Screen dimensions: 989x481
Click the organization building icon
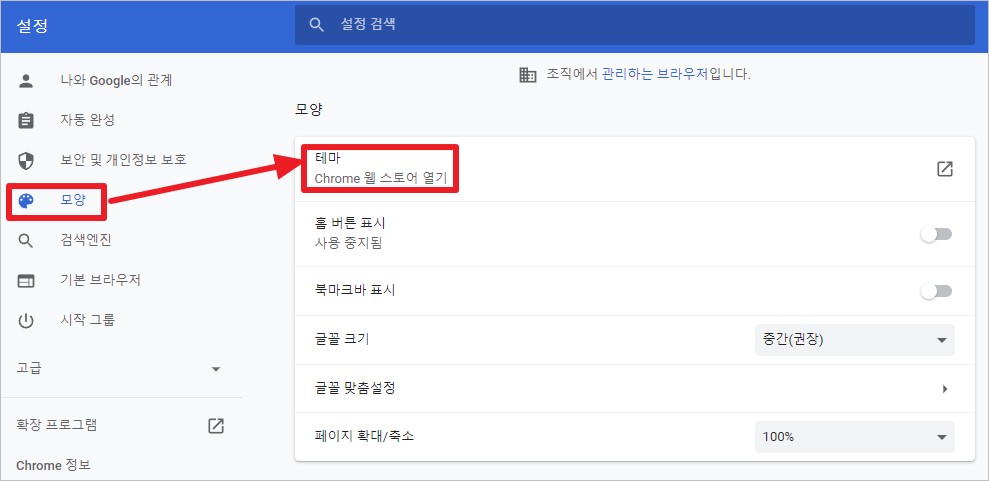(x=527, y=75)
